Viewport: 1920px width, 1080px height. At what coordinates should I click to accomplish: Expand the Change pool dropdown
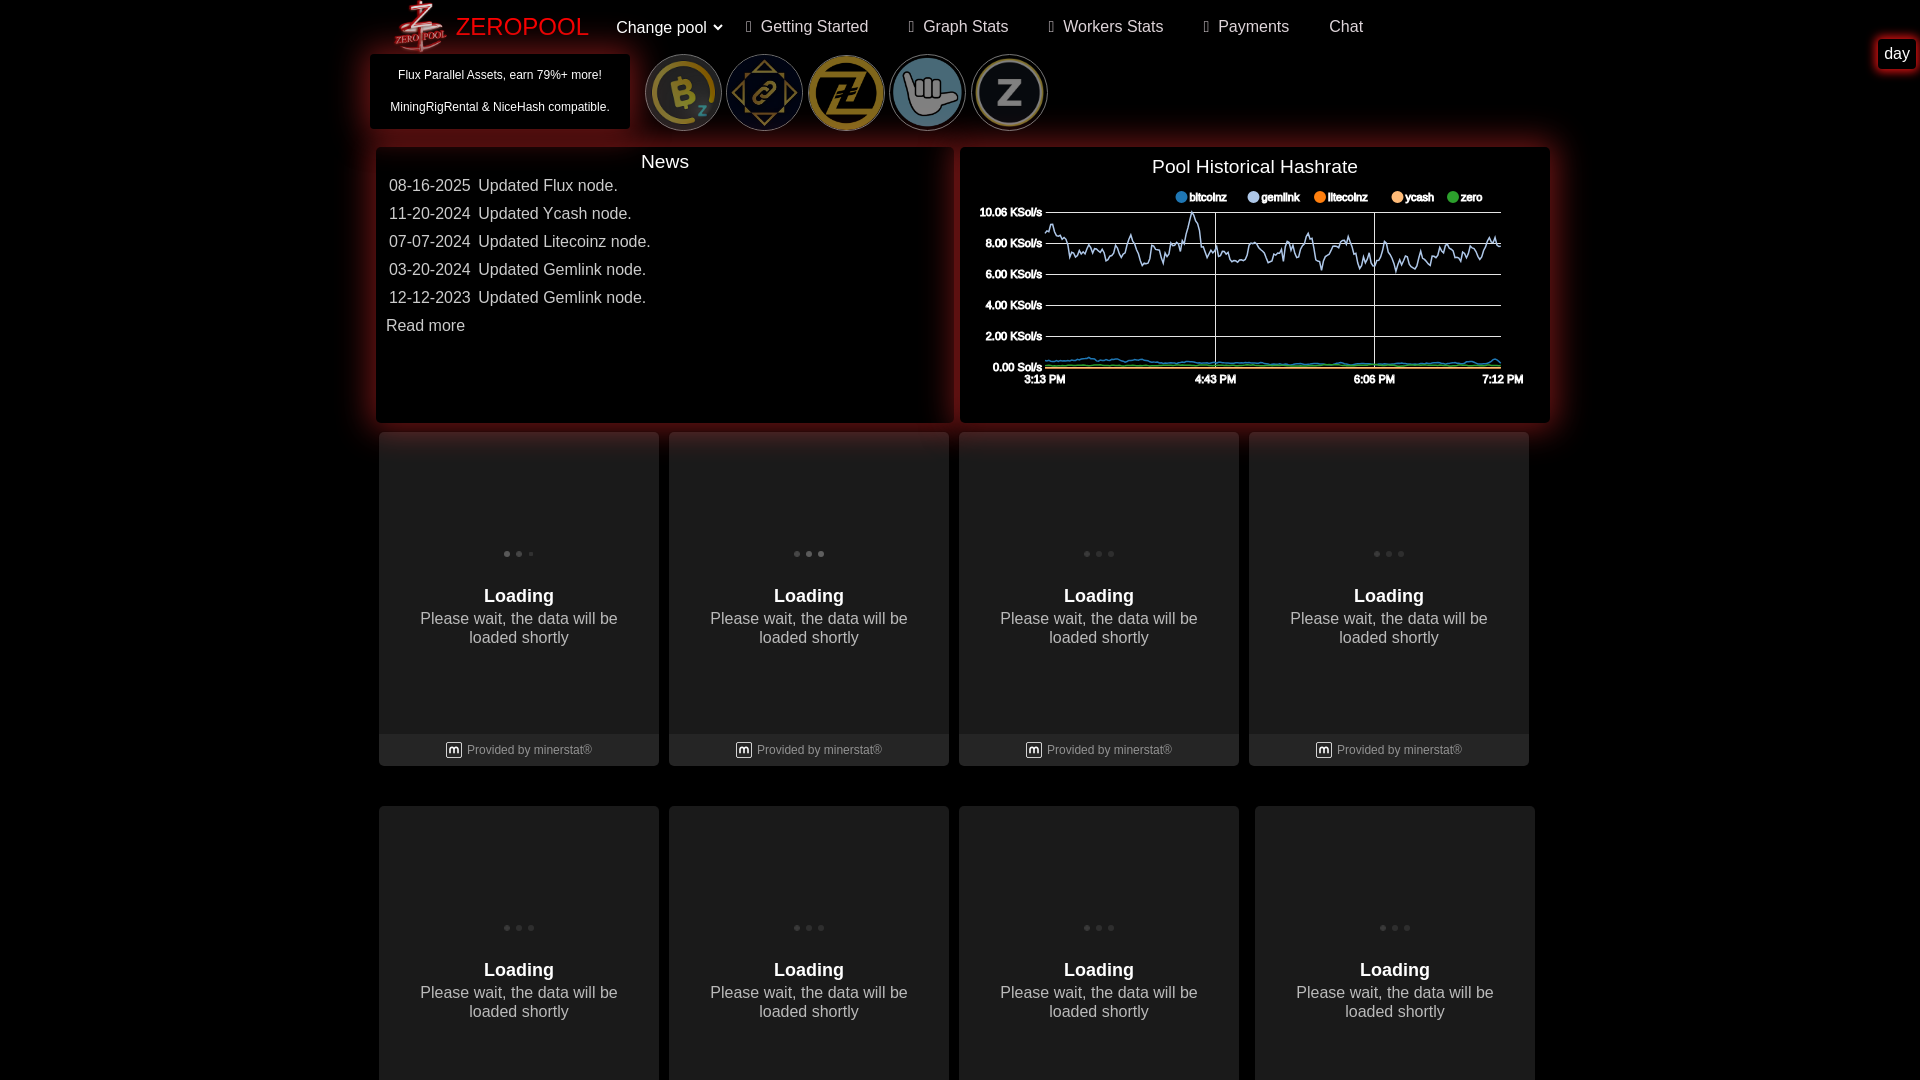point(669,28)
